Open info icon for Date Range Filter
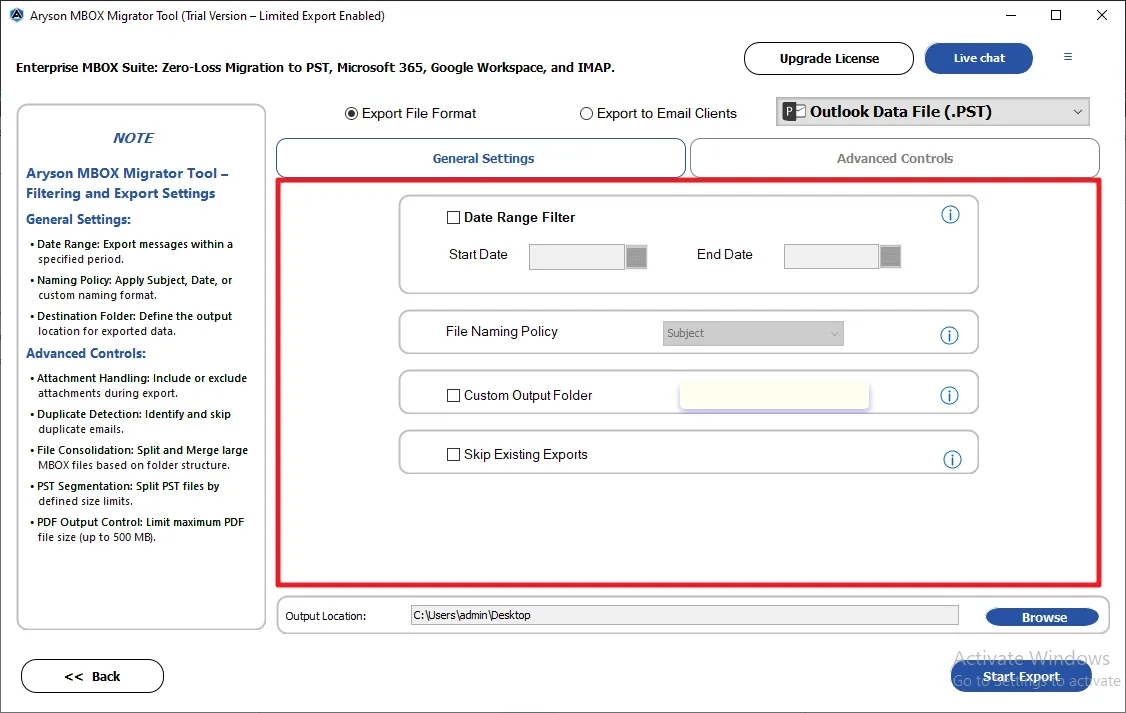 coord(950,215)
